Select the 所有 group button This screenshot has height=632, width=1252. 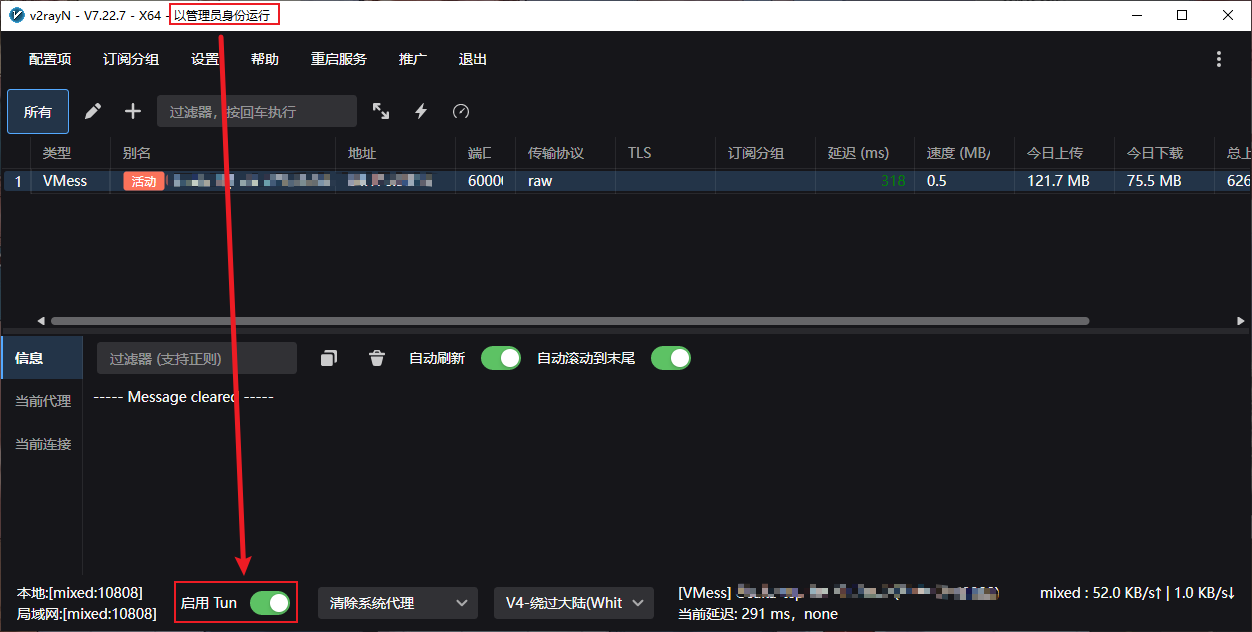pyautogui.click(x=38, y=111)
